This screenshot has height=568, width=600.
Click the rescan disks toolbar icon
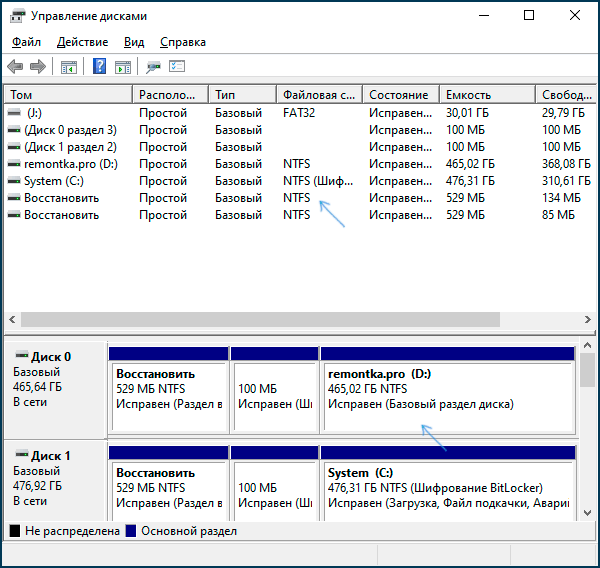[x=153, y=67]
